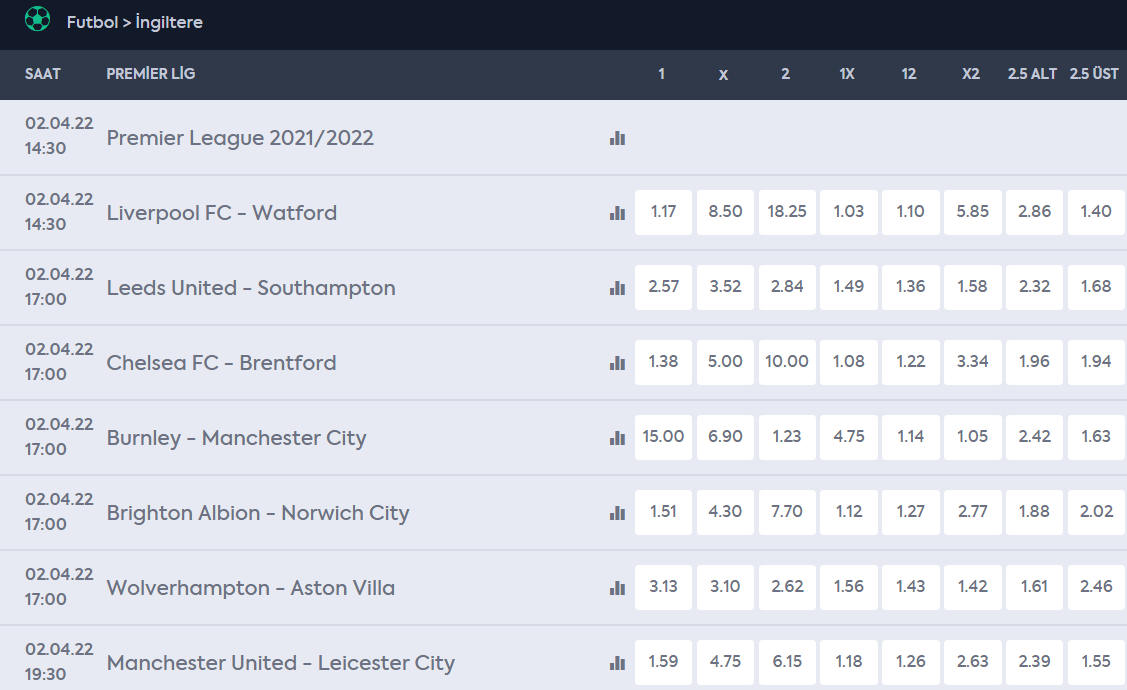
Task: Select 2.5 ÜST odds 2.02 for Brighton match
Action: pyautogui.click(x=1096, y=512)
